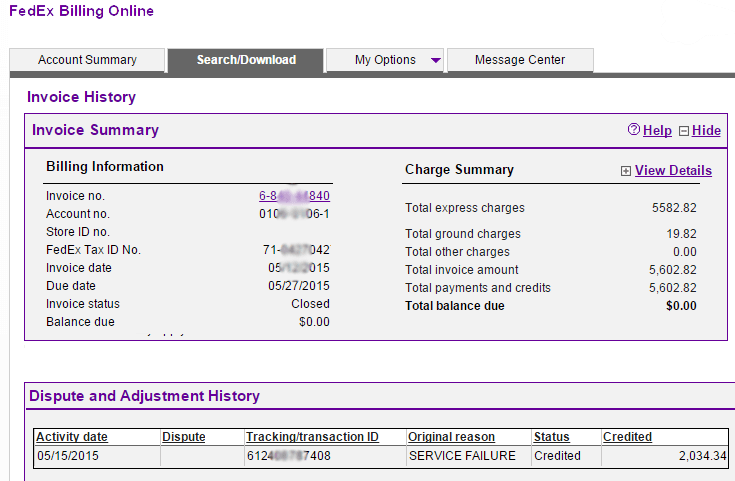
Task: Go to the Message Center tab
Action: tap(520, 60)
